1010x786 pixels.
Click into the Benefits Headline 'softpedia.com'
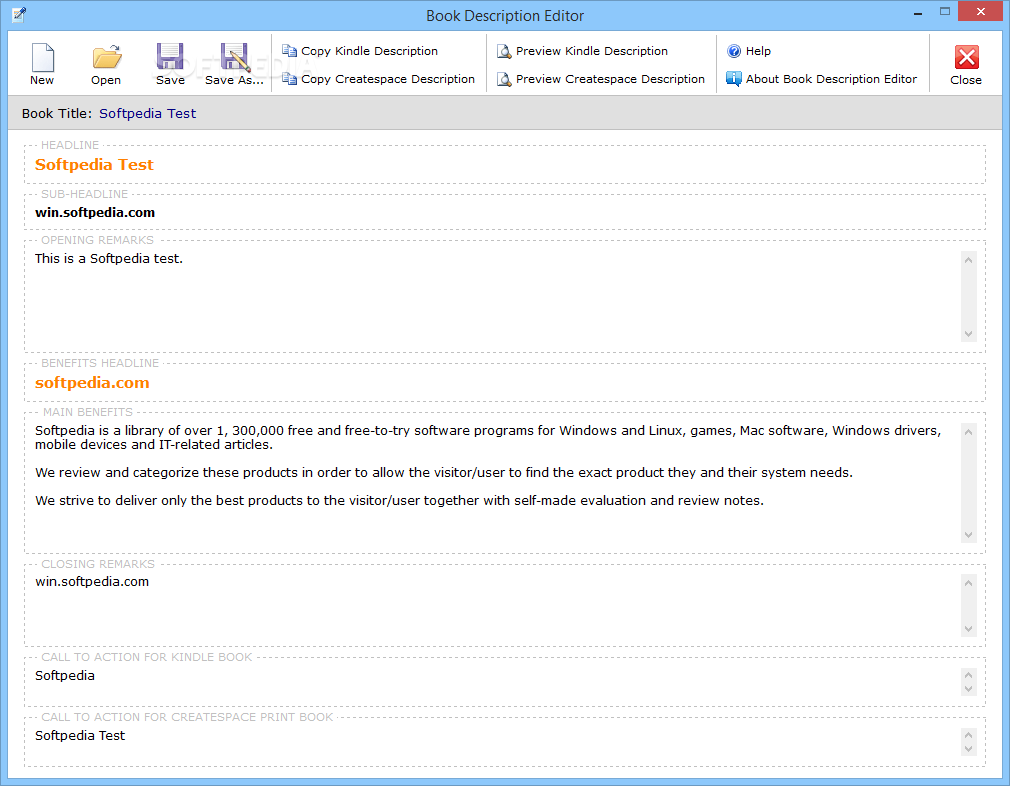pyautogui.click(x=505, y=383)
